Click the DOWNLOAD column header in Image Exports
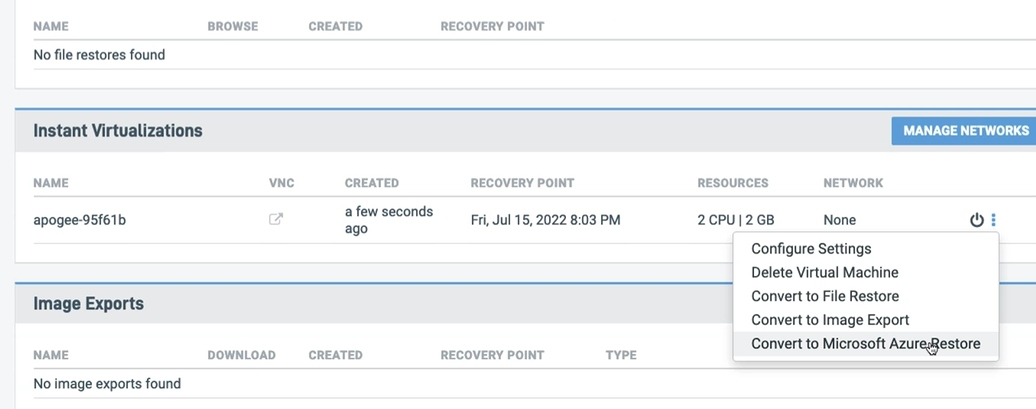1036x409 pixels. click(241, 355)
